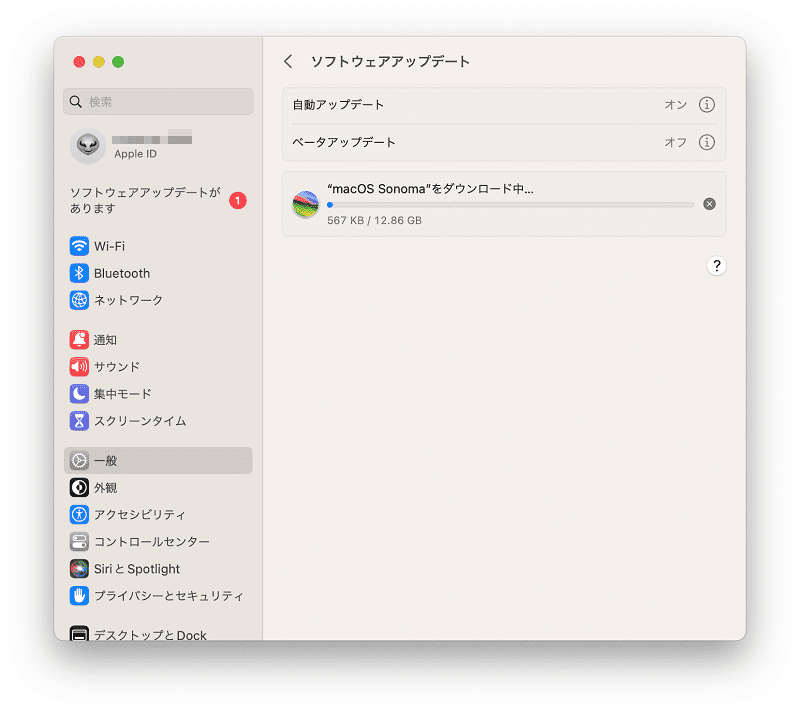
Task: Open サウンド settings label
Action: click(x=117, y=367)
